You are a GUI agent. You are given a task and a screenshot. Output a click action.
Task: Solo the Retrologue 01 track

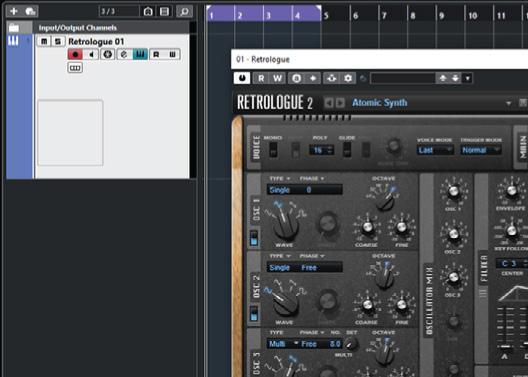coord(58,41)
